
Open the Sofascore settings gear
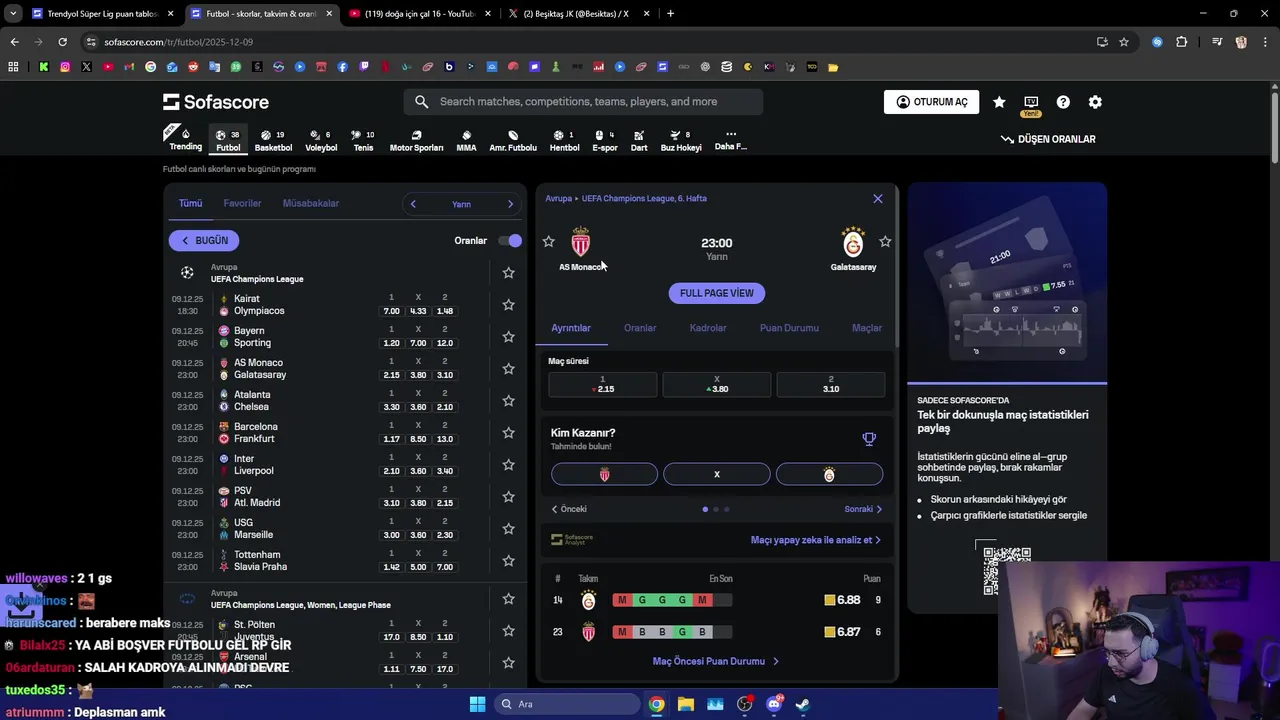click(x=1095, y=102)
